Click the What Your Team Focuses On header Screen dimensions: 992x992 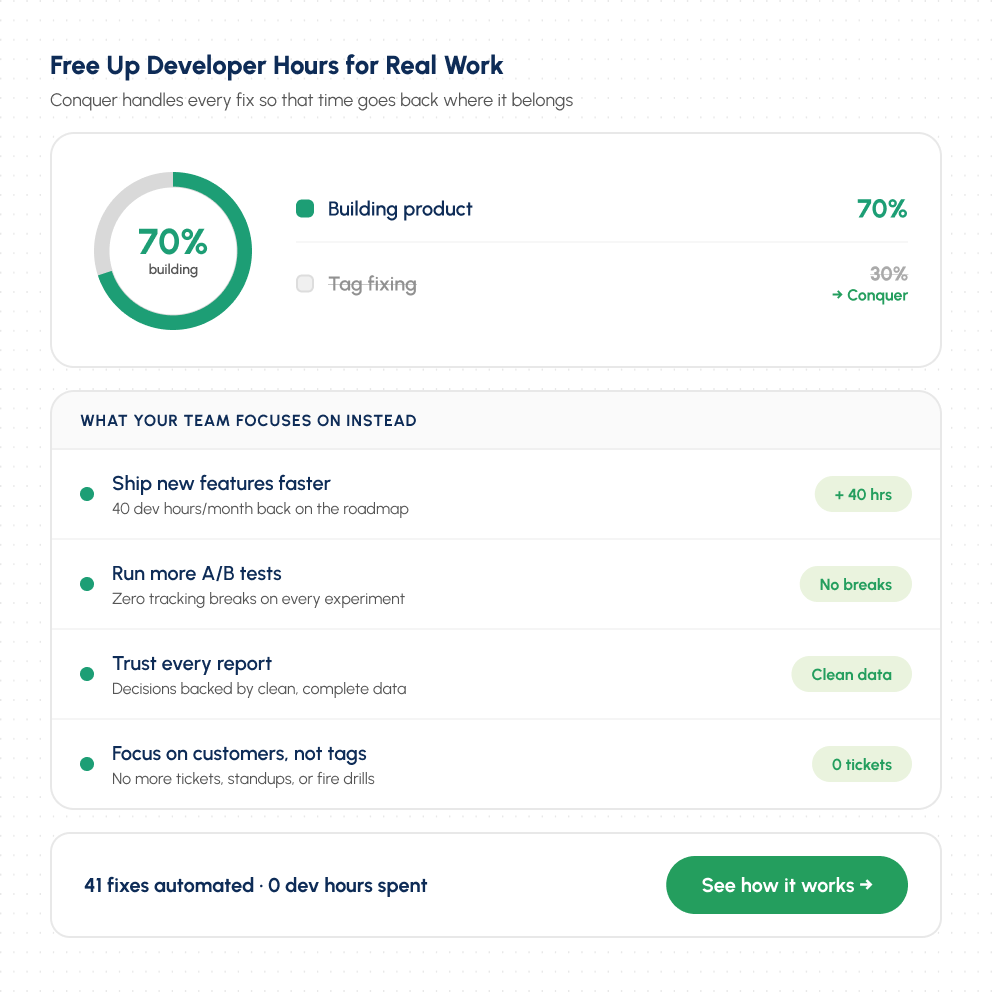coord(249,421)
